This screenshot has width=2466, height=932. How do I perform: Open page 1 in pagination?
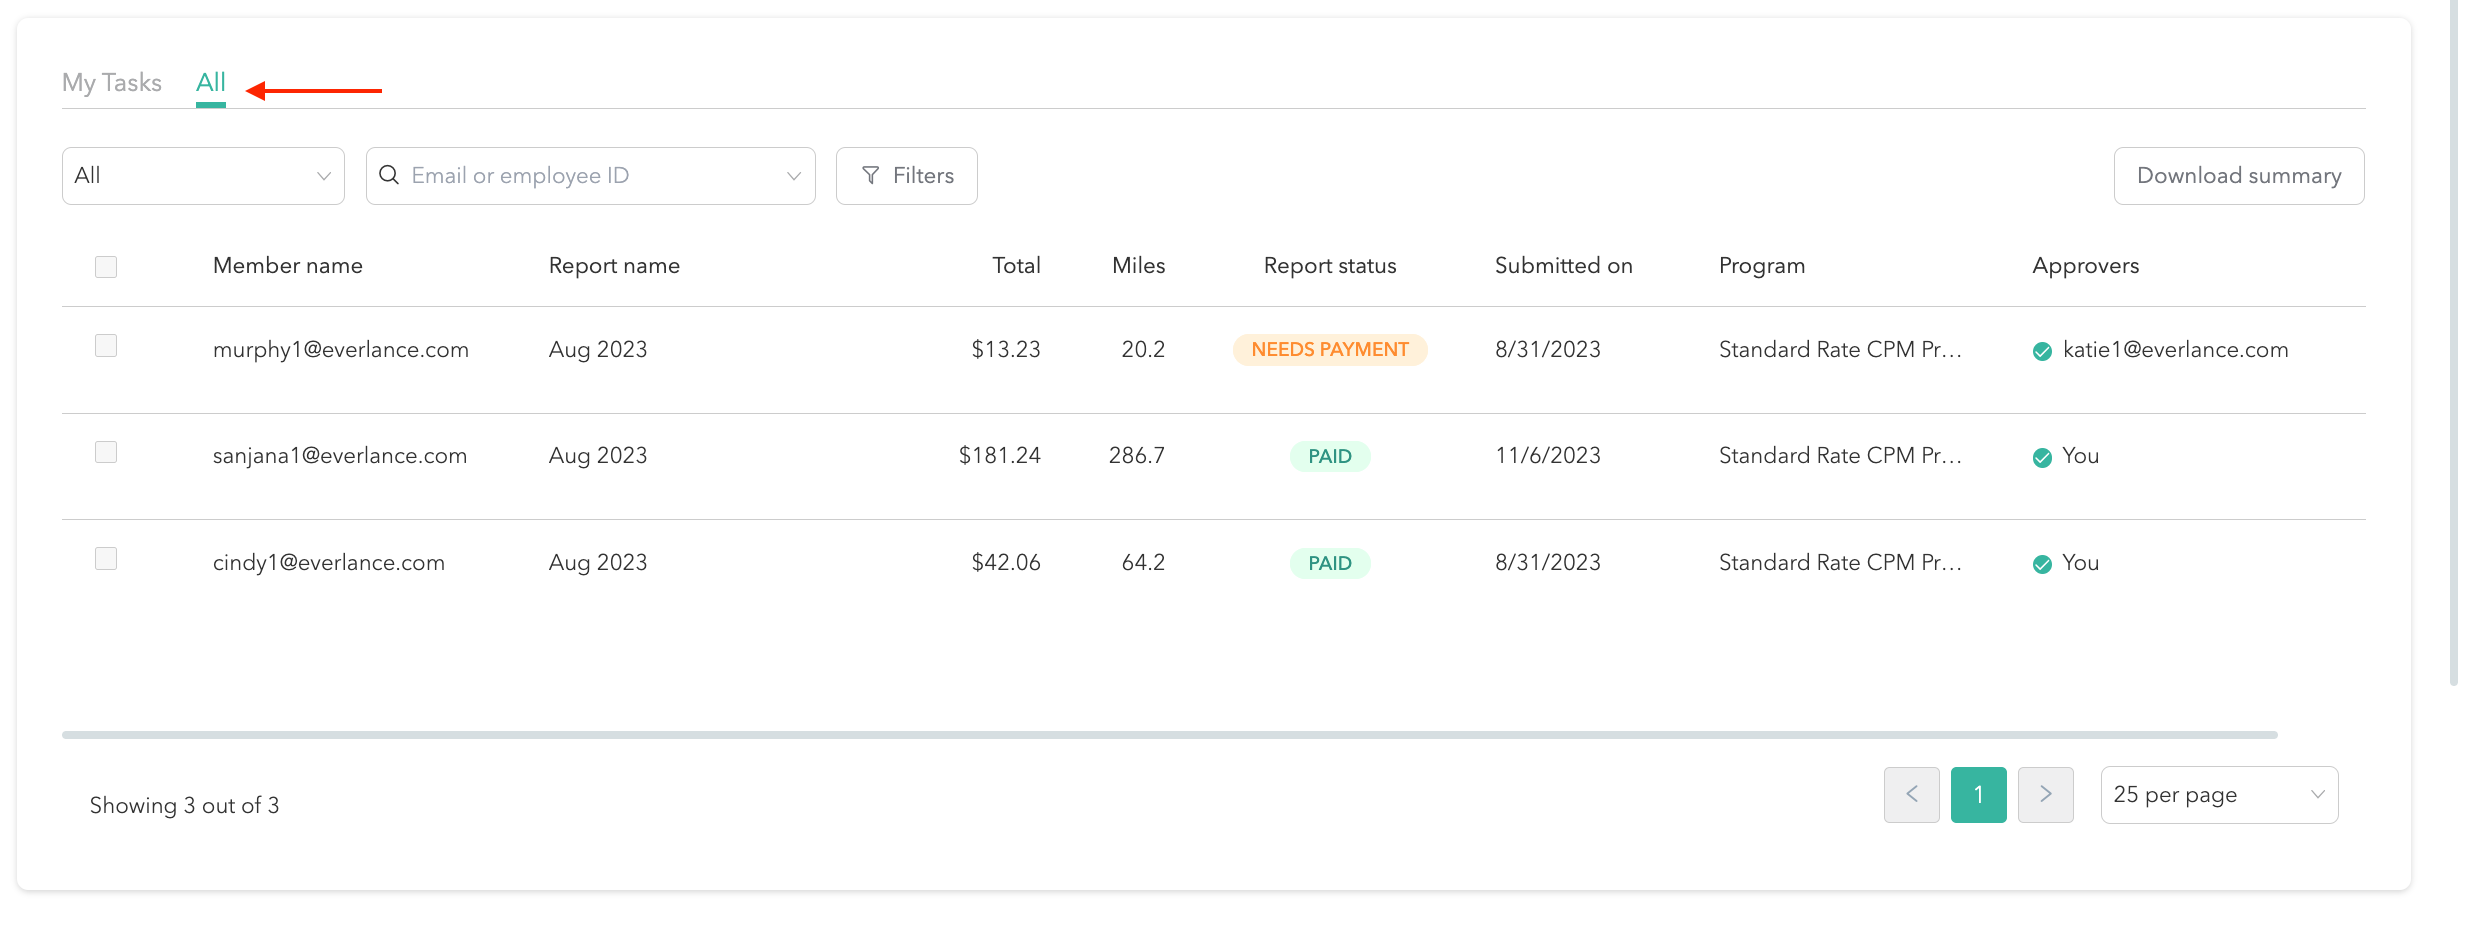pos(1978,795)
